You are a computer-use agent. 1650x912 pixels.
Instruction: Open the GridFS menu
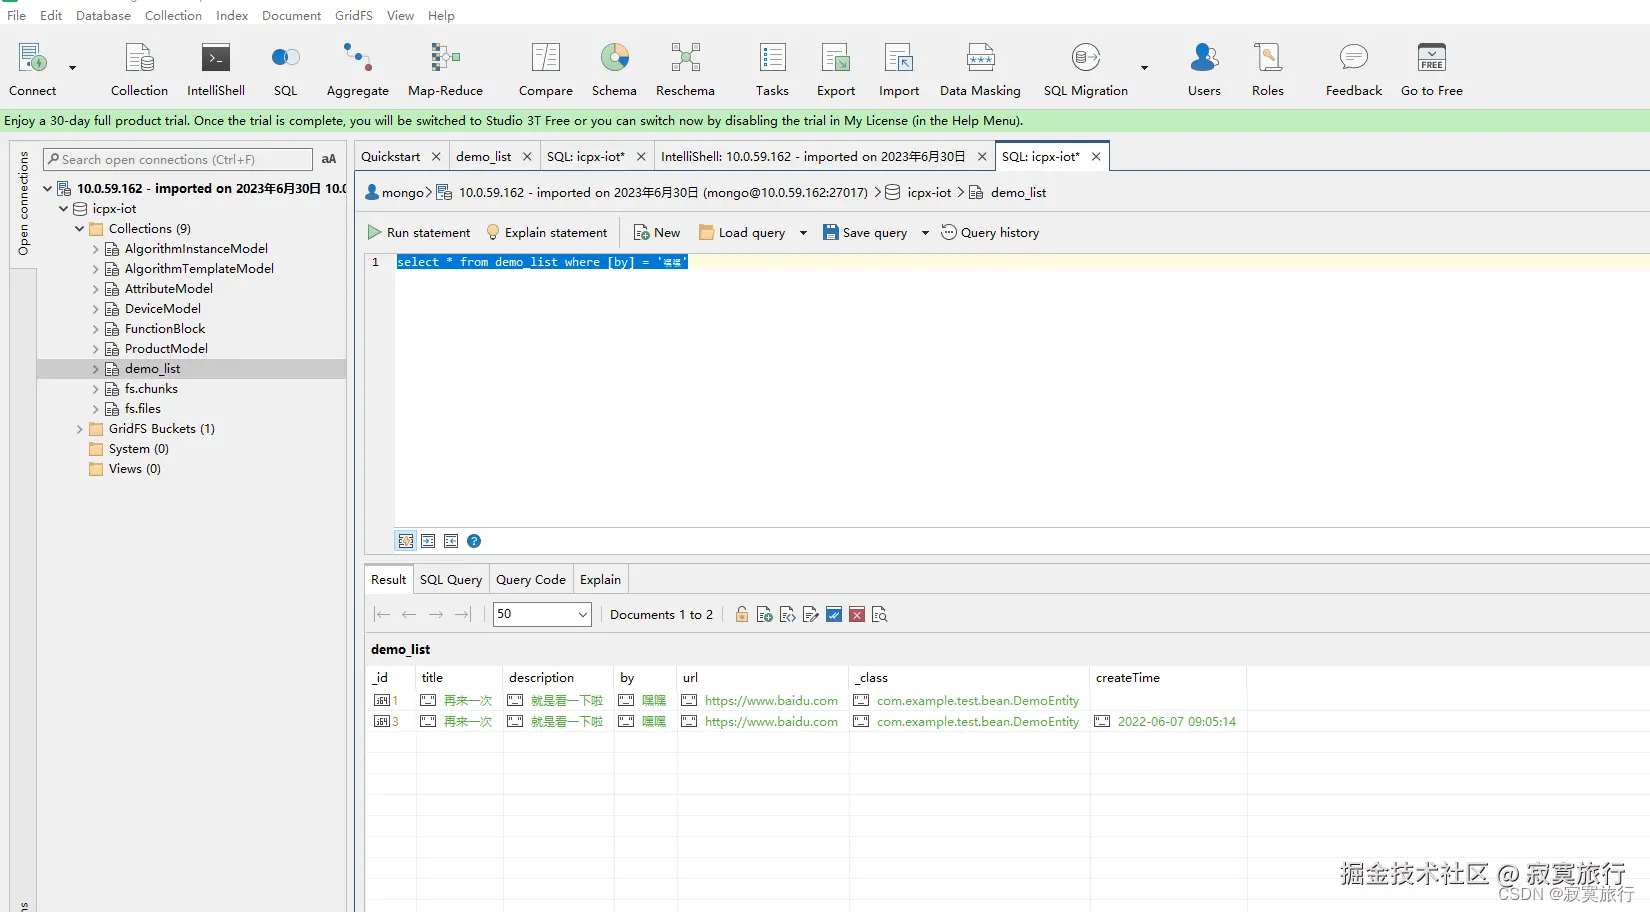click(354, 15)
